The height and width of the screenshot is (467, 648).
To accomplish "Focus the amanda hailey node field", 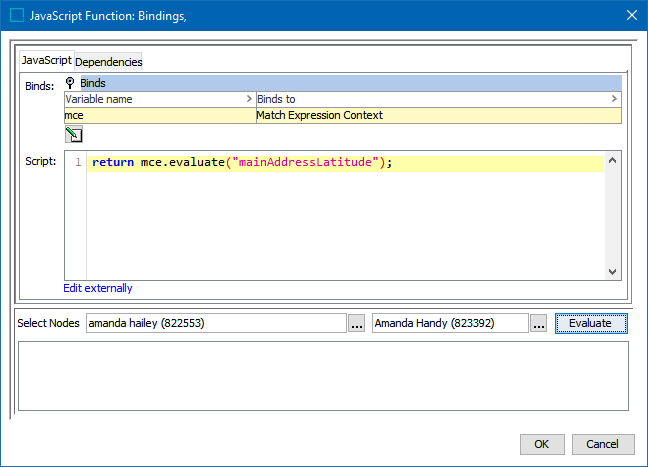I will tap(215, 323).
